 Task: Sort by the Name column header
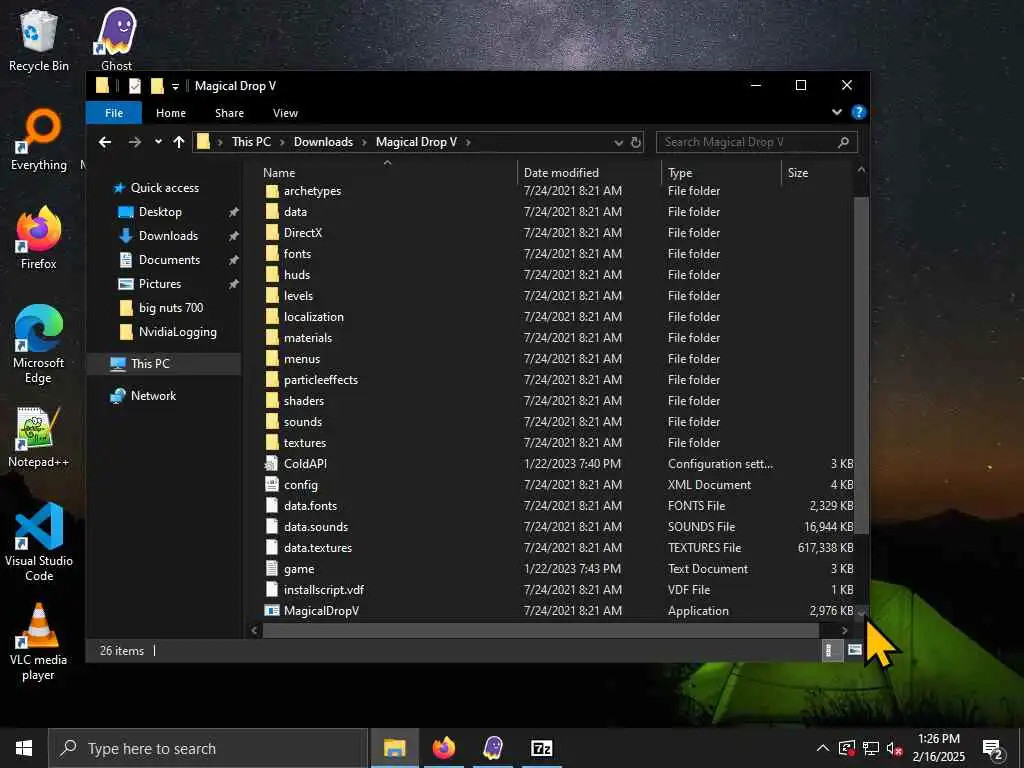[388, 172]
